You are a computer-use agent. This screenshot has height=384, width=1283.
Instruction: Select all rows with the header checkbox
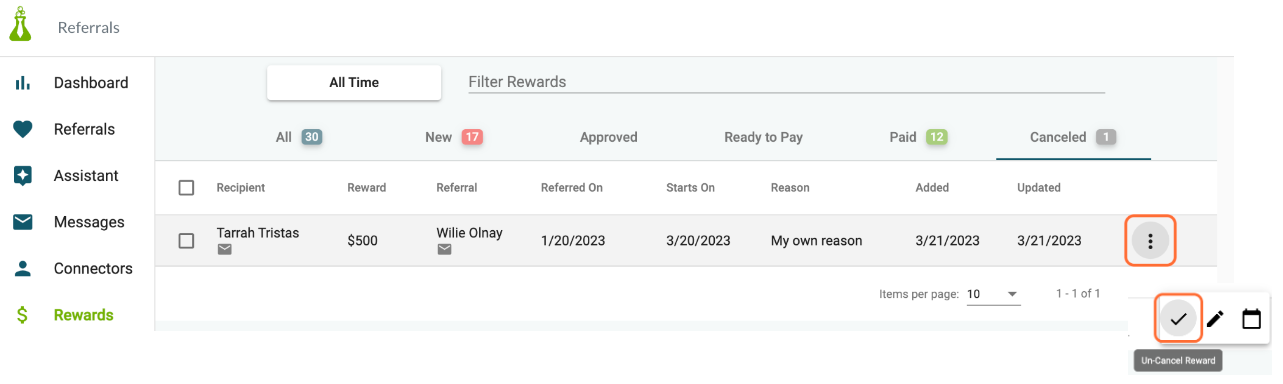point(186,188)
